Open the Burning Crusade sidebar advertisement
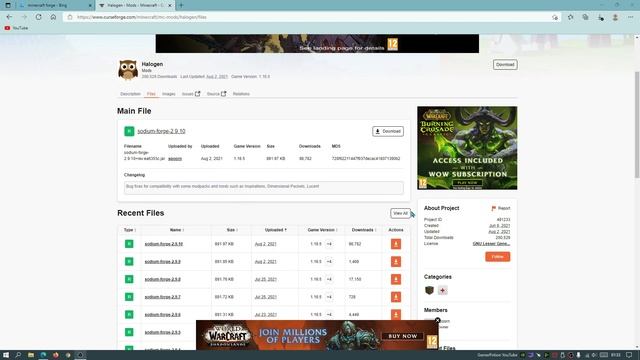The image size is (640, 360). pos(467,148)
